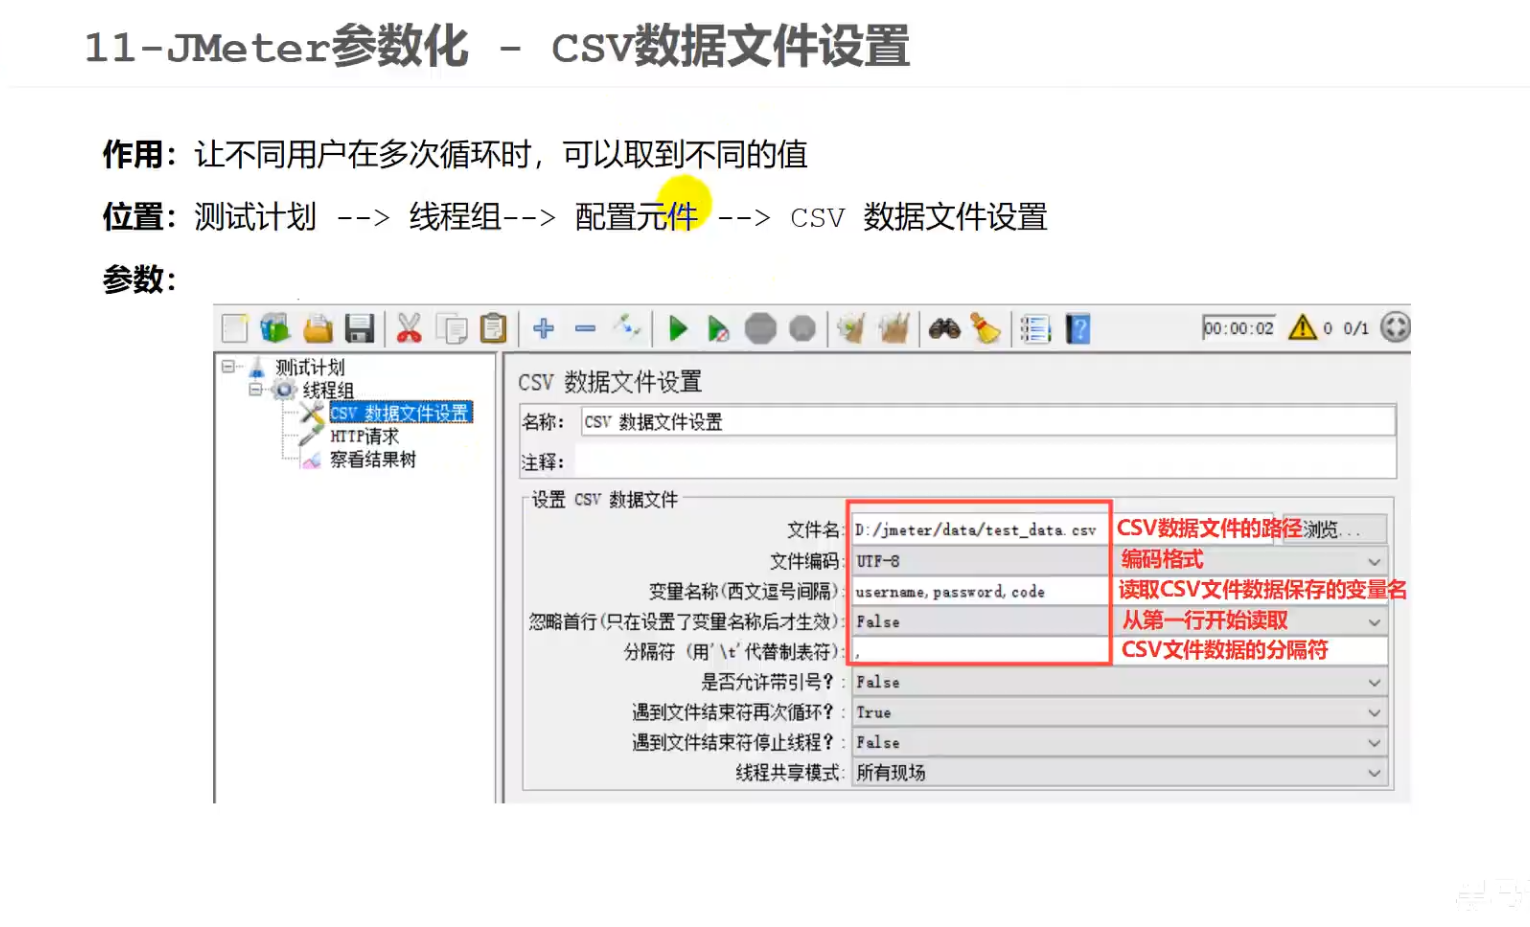Select HTTP请求 in the tree
The height and width of the screenshot is (927, 1530).
pyautogui.click(x=364, y=436)
